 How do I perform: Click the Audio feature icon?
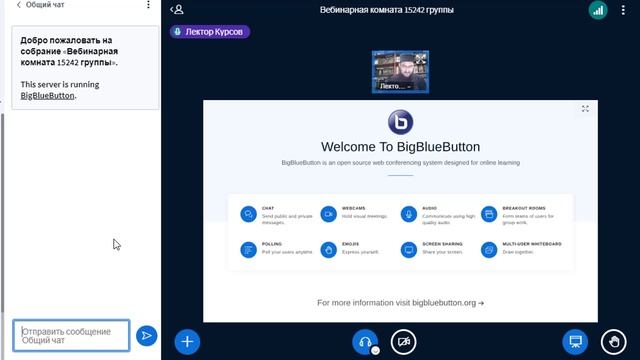(409, 214)
